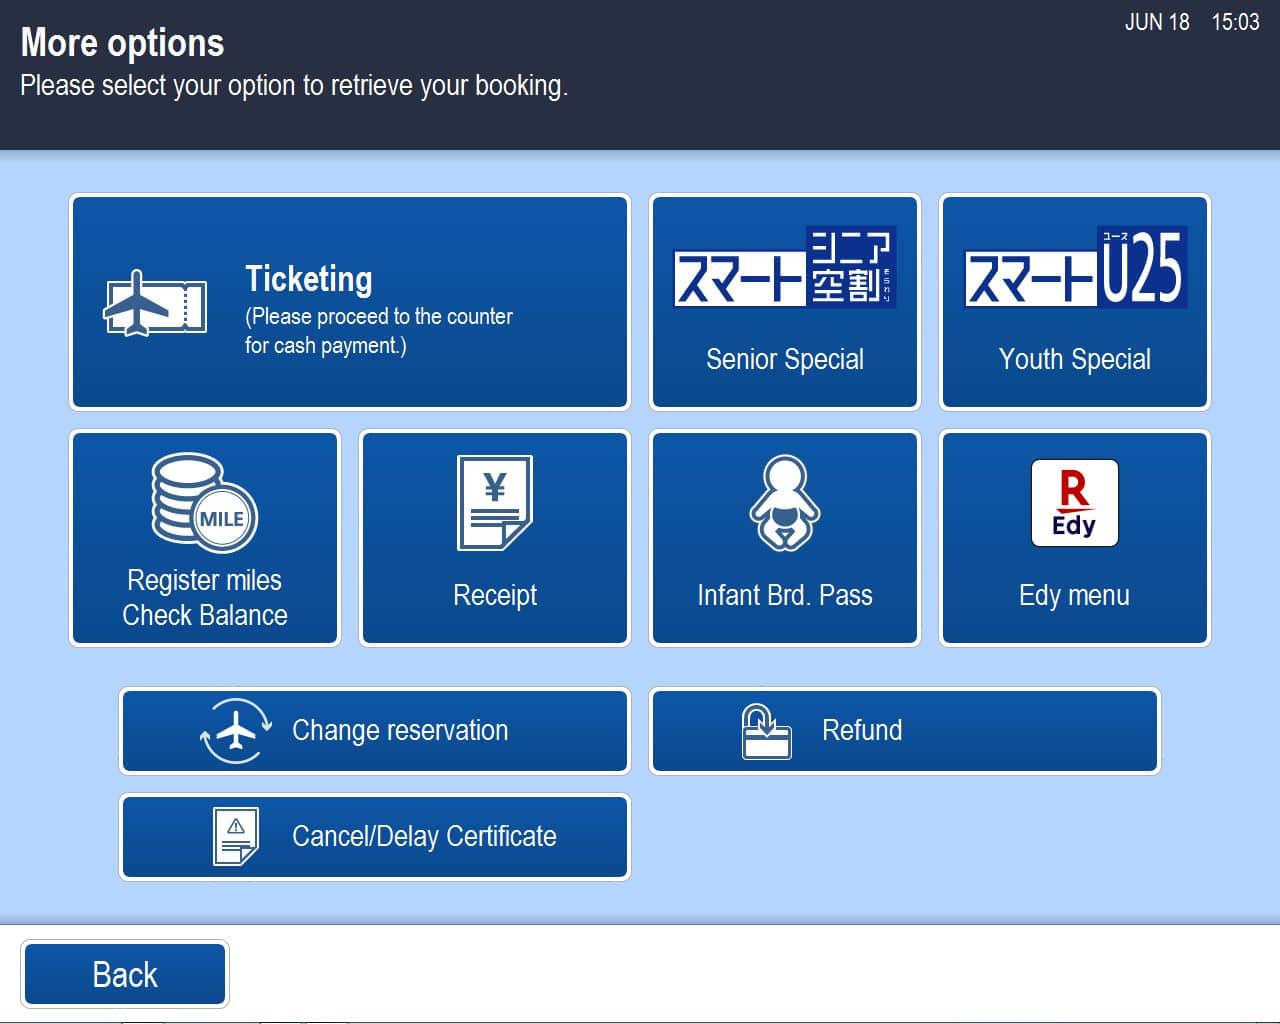Select the Edy menu text label
This screenshot has width=1280, height=1024.
[1074, 596]
